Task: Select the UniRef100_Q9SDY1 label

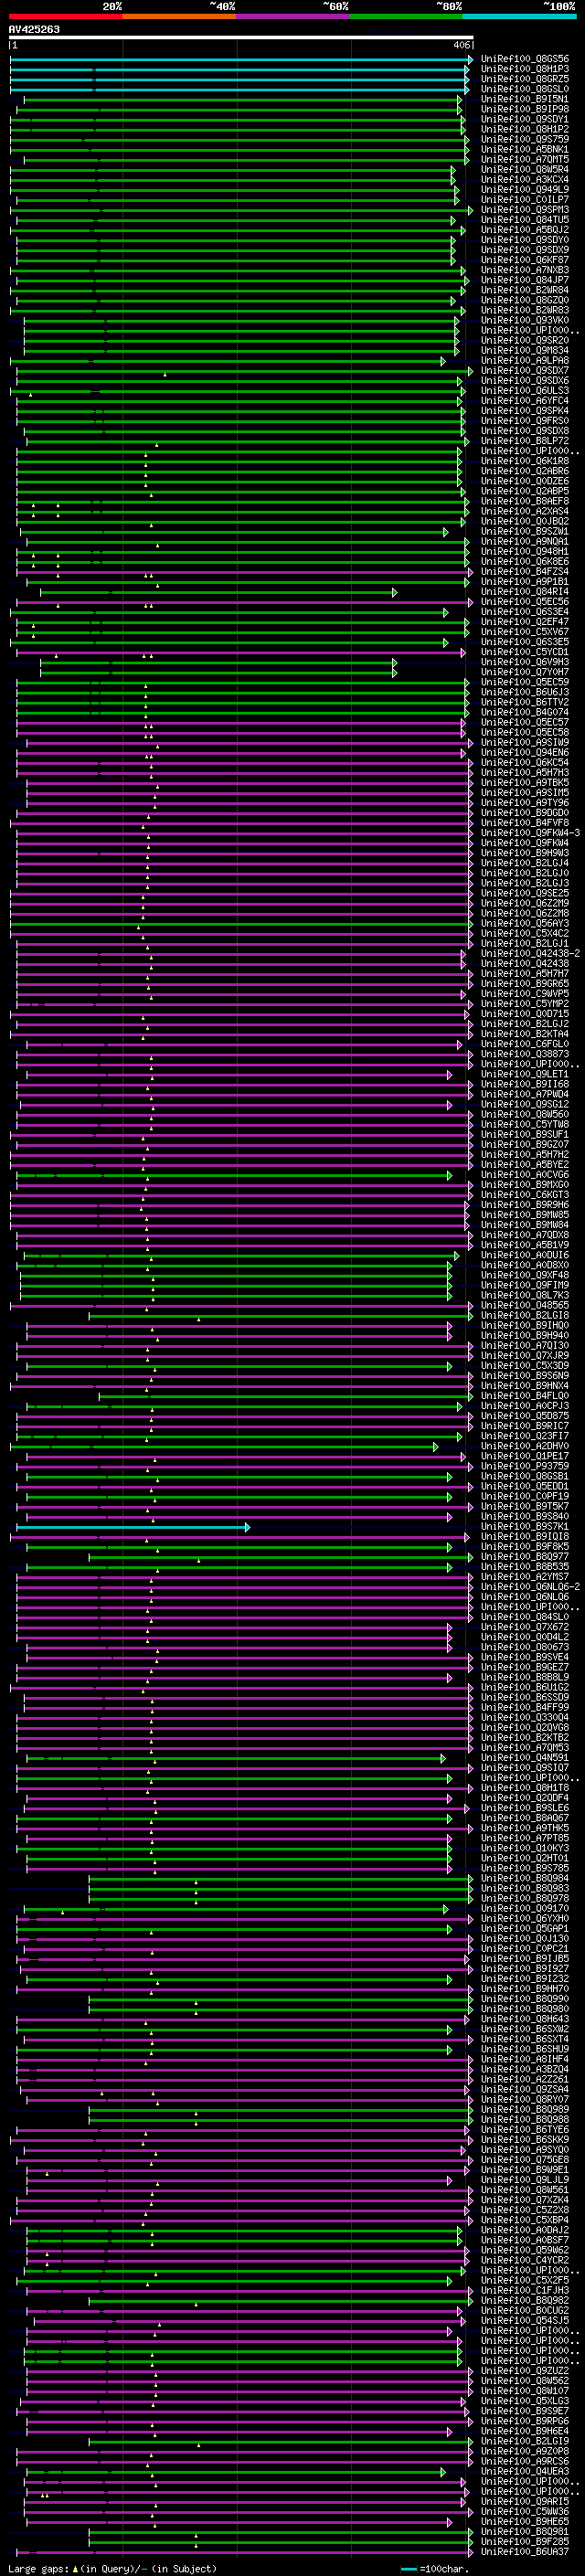Action: (x=525, y=119)
